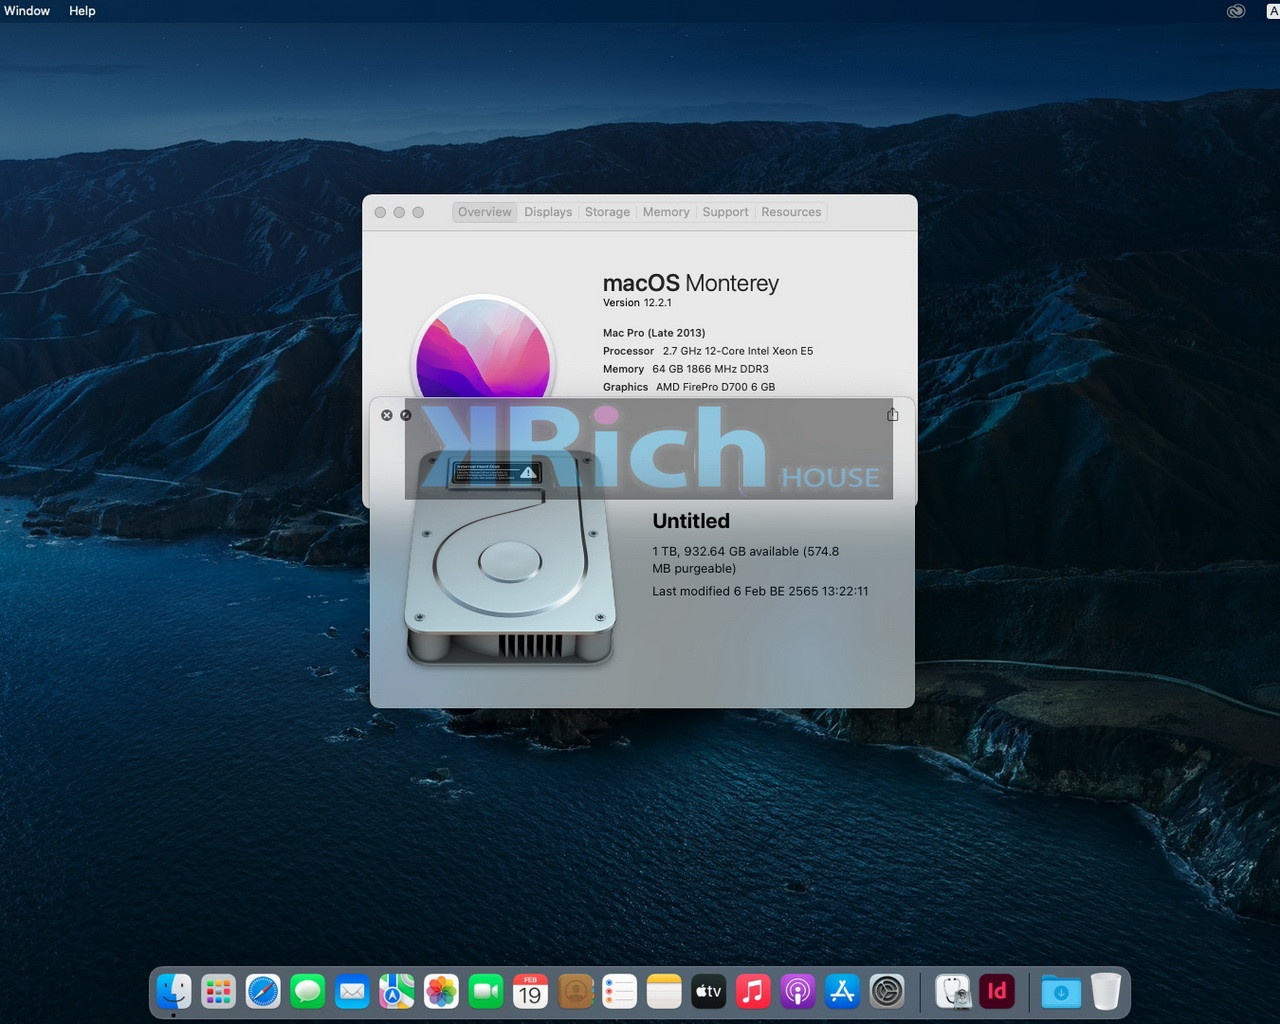
Task: Open the Window menu
Action: click(27, 11)
